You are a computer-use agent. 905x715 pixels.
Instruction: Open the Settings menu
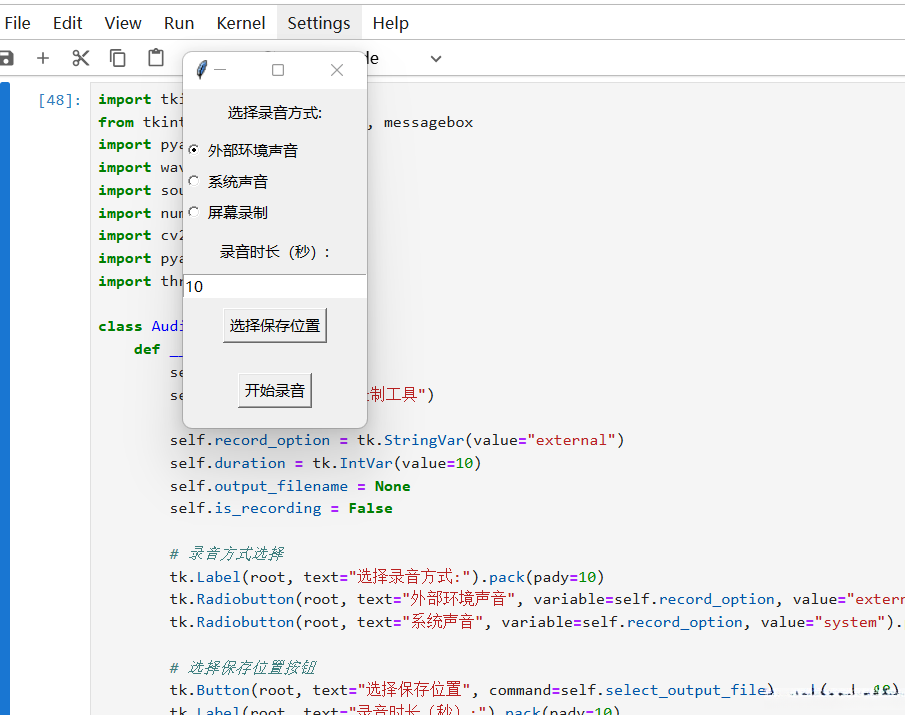tap(319, 23)
